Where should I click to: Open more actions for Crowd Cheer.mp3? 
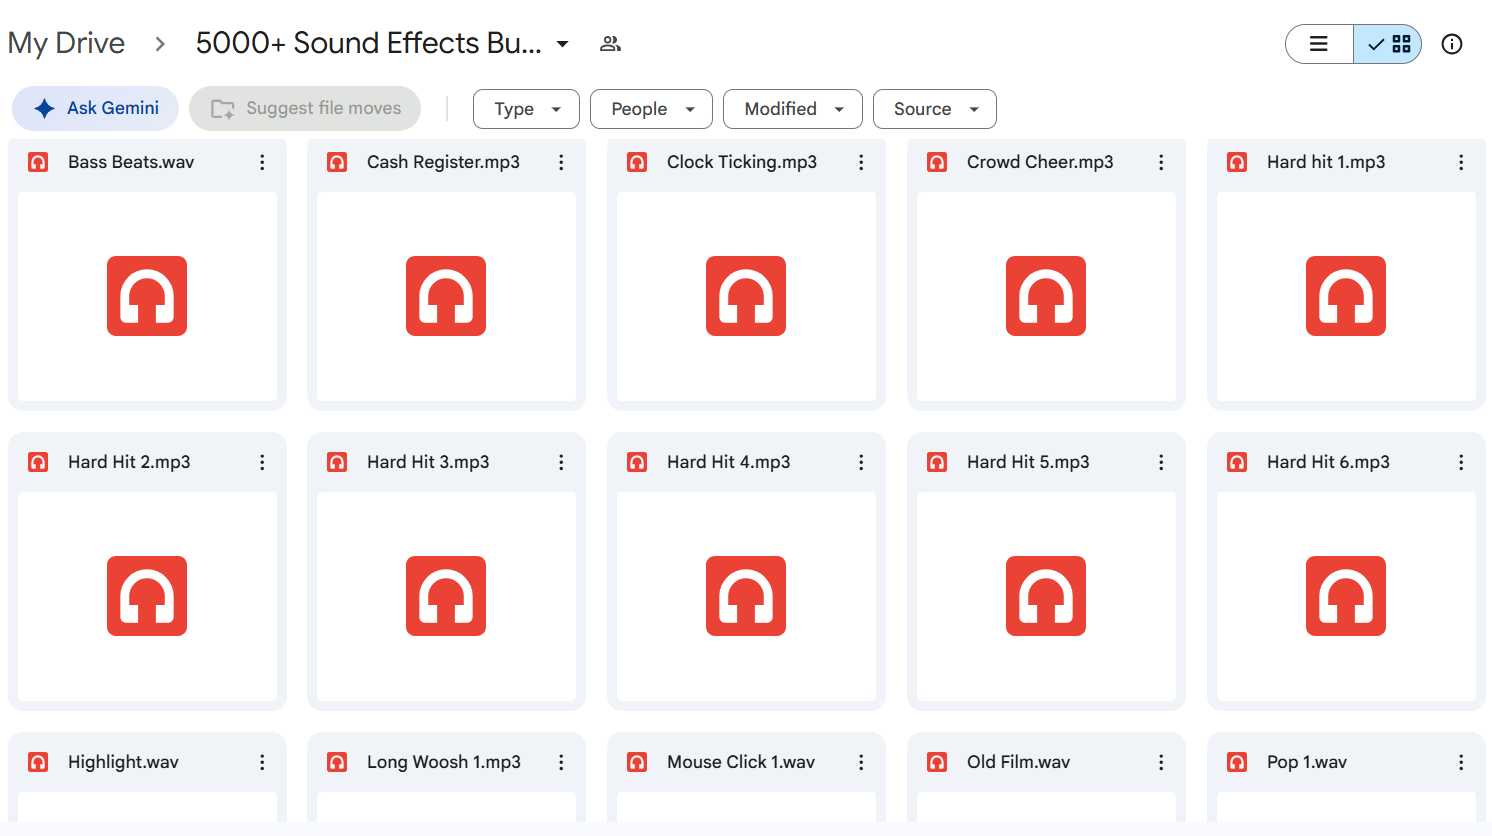click(x=1161, y=162)
